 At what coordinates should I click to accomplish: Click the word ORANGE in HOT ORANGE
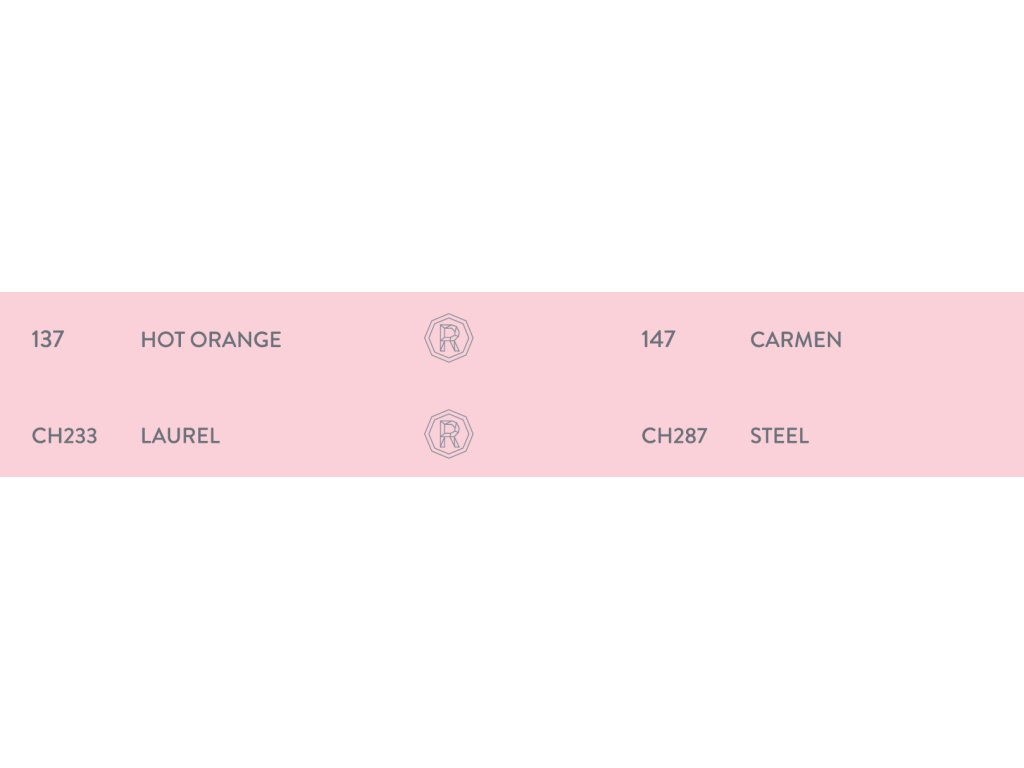236,340
